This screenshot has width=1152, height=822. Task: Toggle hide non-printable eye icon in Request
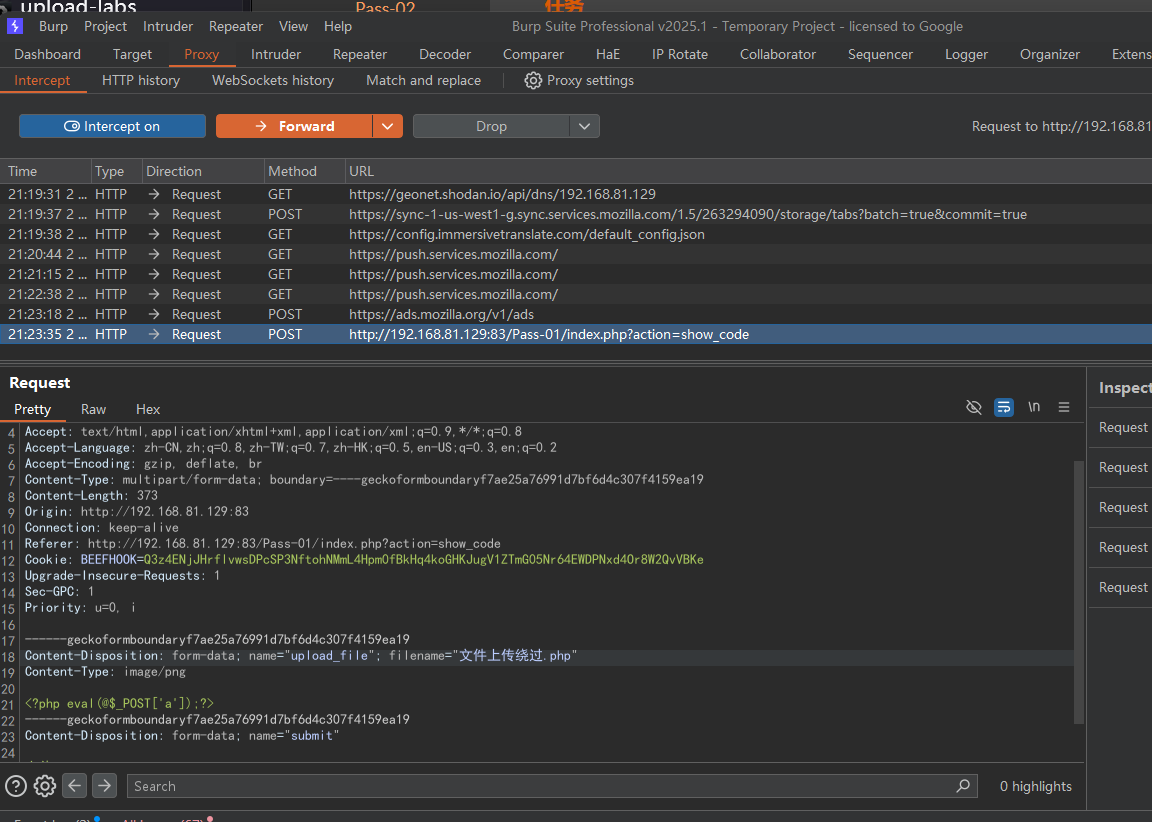tap(973, 407)
